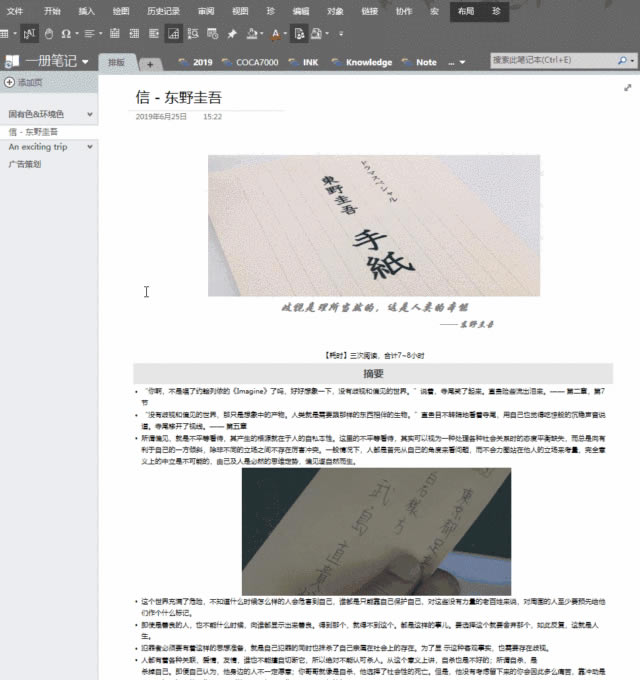The width and height of the screenshot is (640, 680).
Task: Click the stamp highlighter icon
Action: coord(252,33)
